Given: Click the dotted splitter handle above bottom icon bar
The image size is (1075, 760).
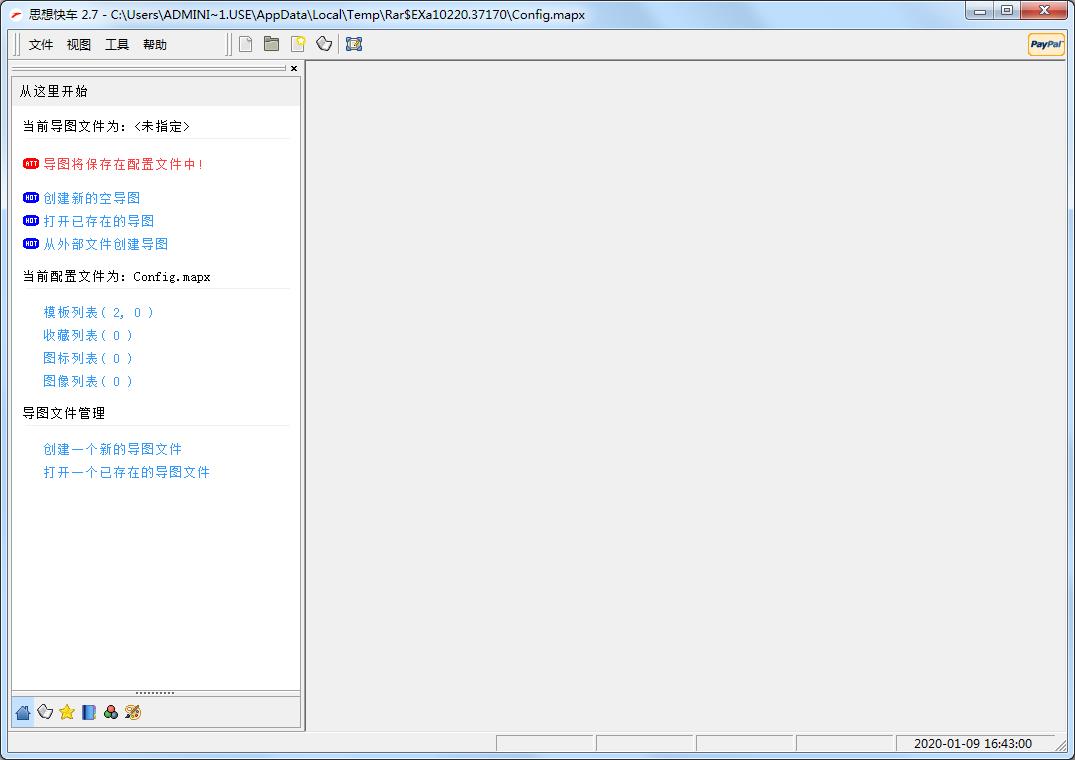Looking at the screenshot, I should coord(155,692).
